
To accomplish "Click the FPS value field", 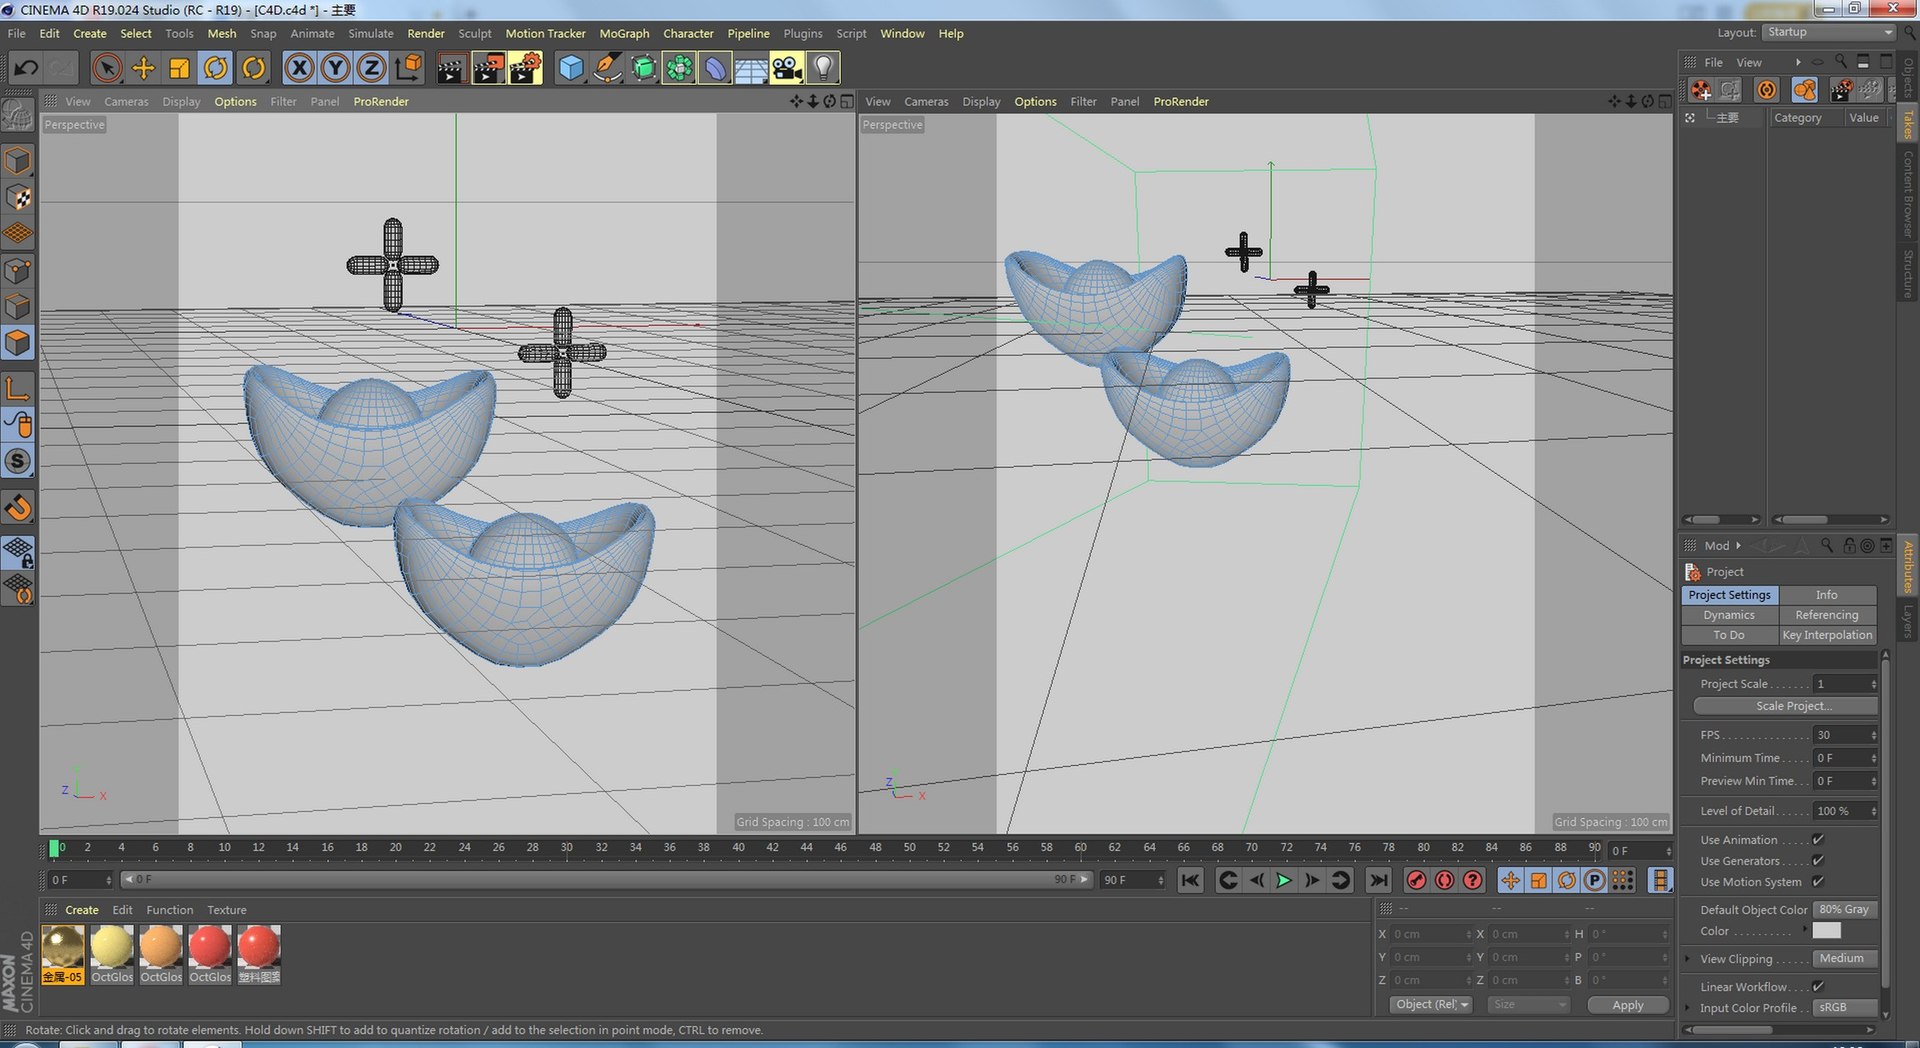I will click(x=1846, y=735).
